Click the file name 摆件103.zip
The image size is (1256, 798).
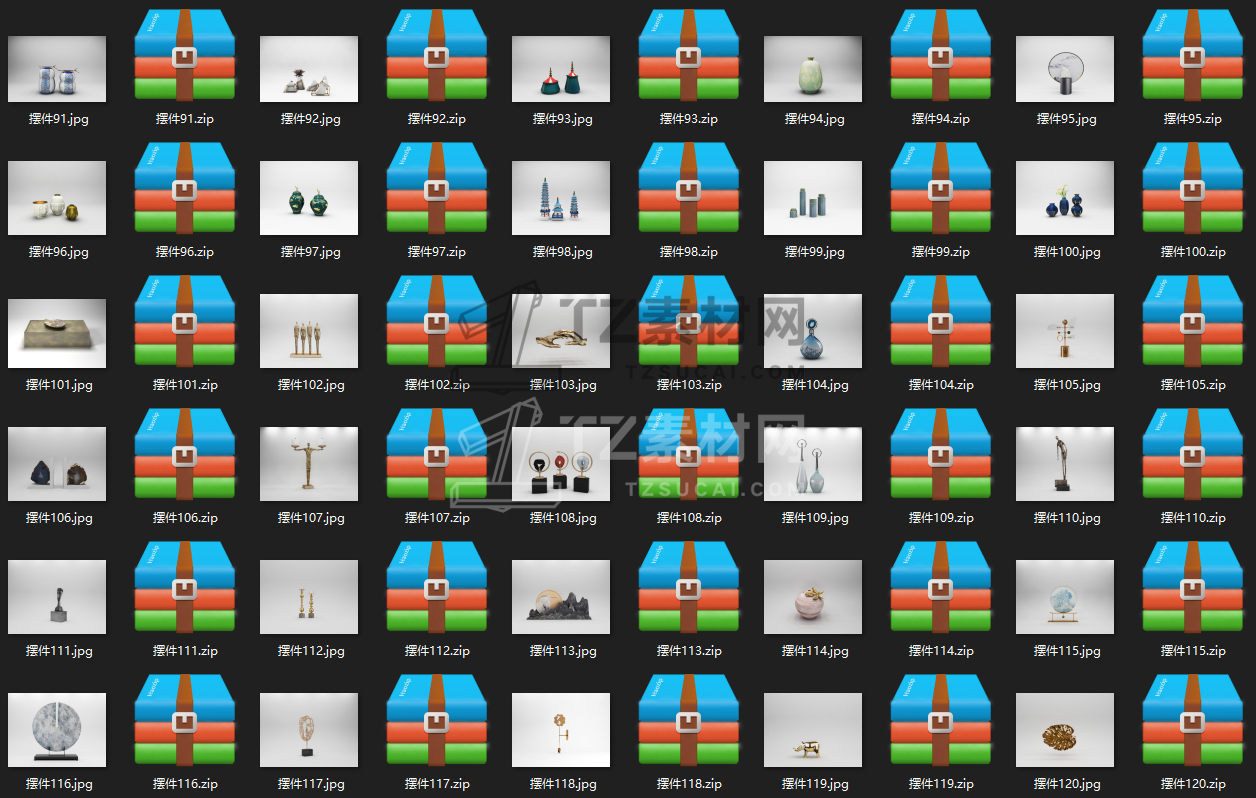689,385
